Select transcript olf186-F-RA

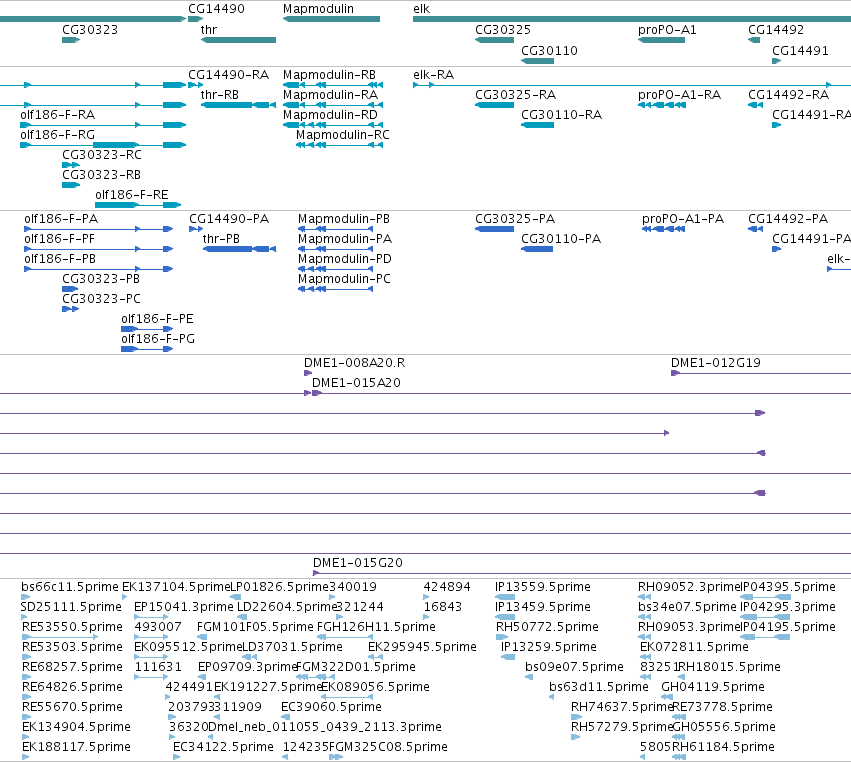click(103, 125)
